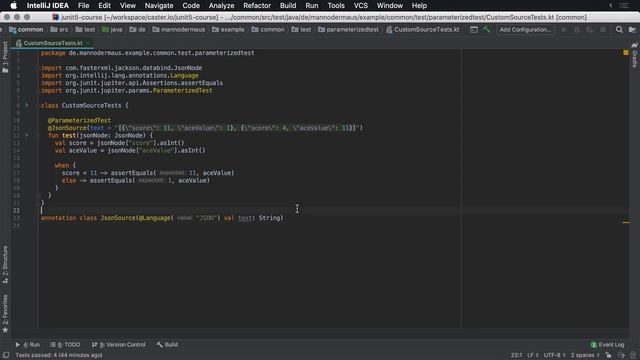Run the test function from gutter icon
The width and height of the screenshot is (640, 360).
[27, 135]
